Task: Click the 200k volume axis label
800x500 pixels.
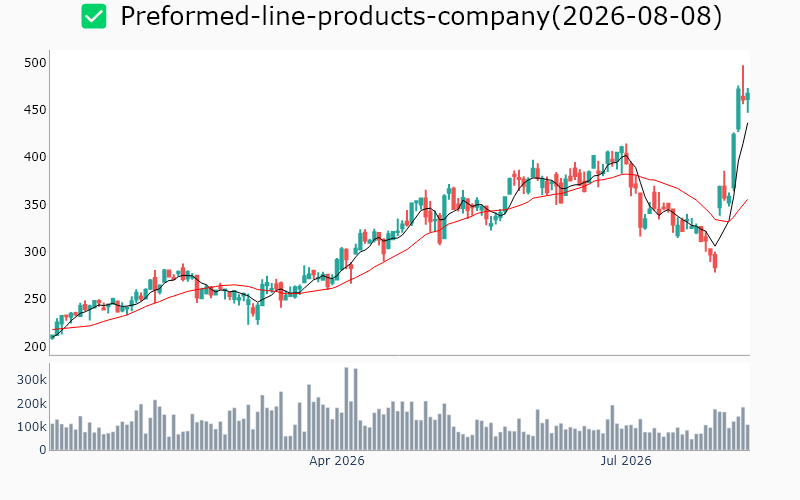Action: click(32, 404)
